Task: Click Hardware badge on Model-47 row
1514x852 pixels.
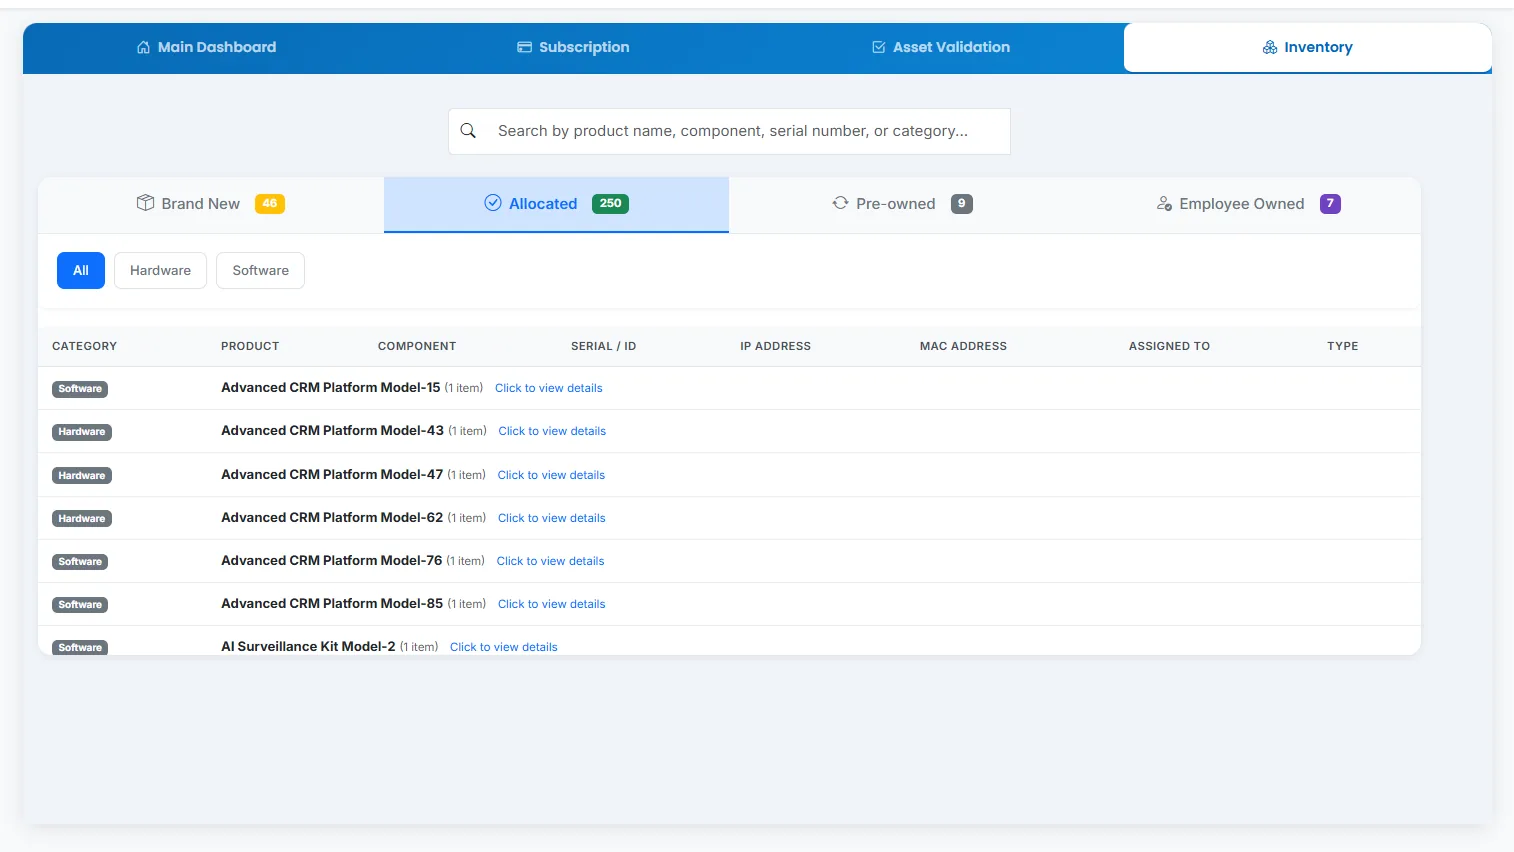Action: (x=82, y=476)
